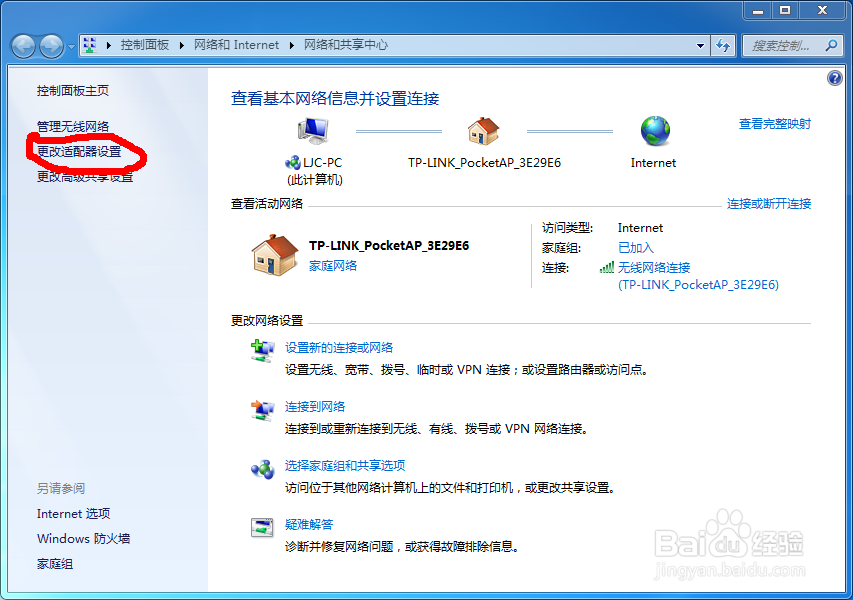
Task: Click 已加入 homegroup link
Action: pos(635,248)
